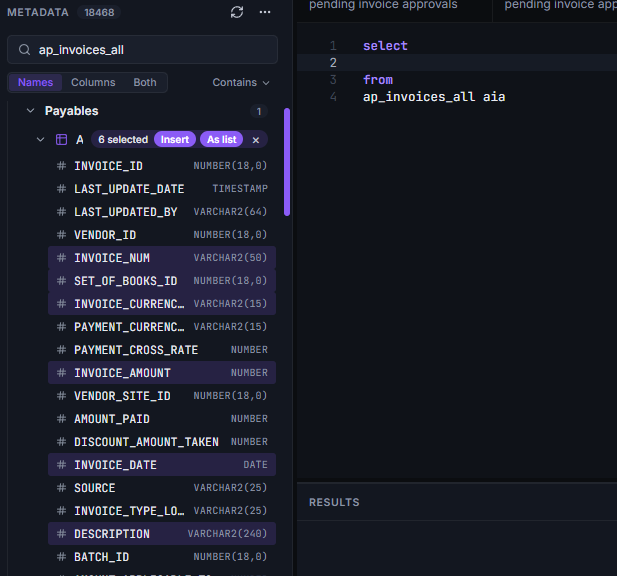Select the BATCH_ID column row

click(162, 557)
